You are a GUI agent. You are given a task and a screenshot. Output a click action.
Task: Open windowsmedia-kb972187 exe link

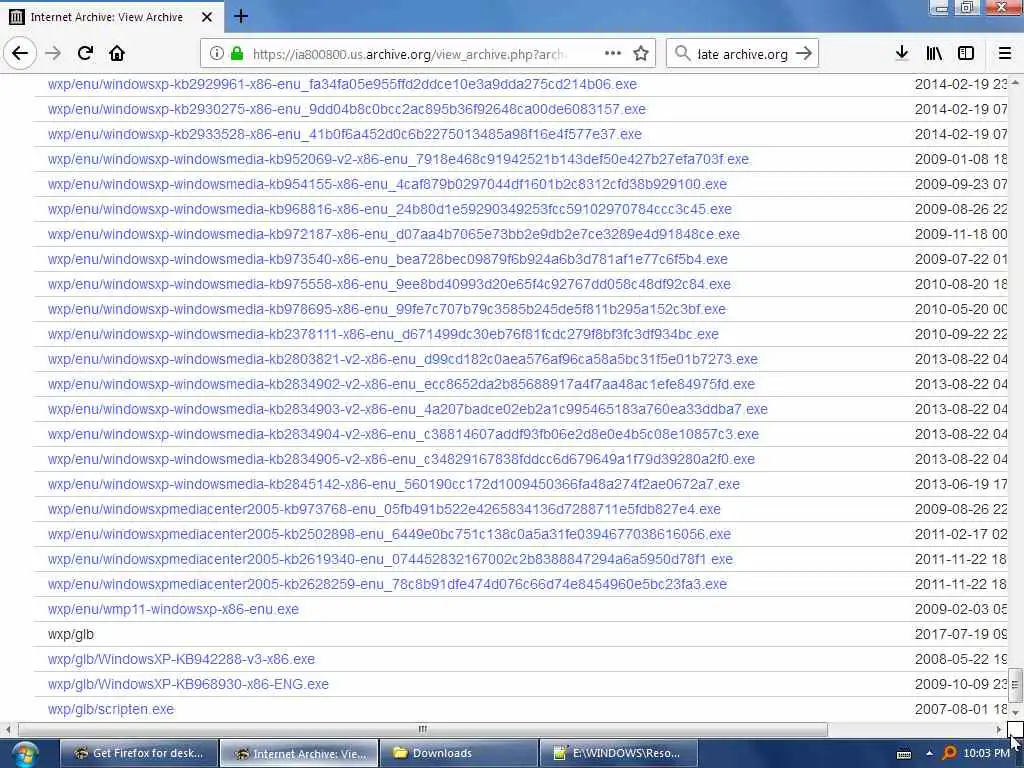pyautogui.click(x=394, y=234)
